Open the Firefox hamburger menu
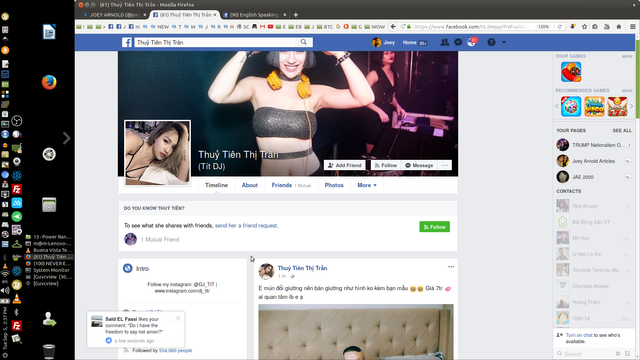The image size is (640, 360). 633,27
